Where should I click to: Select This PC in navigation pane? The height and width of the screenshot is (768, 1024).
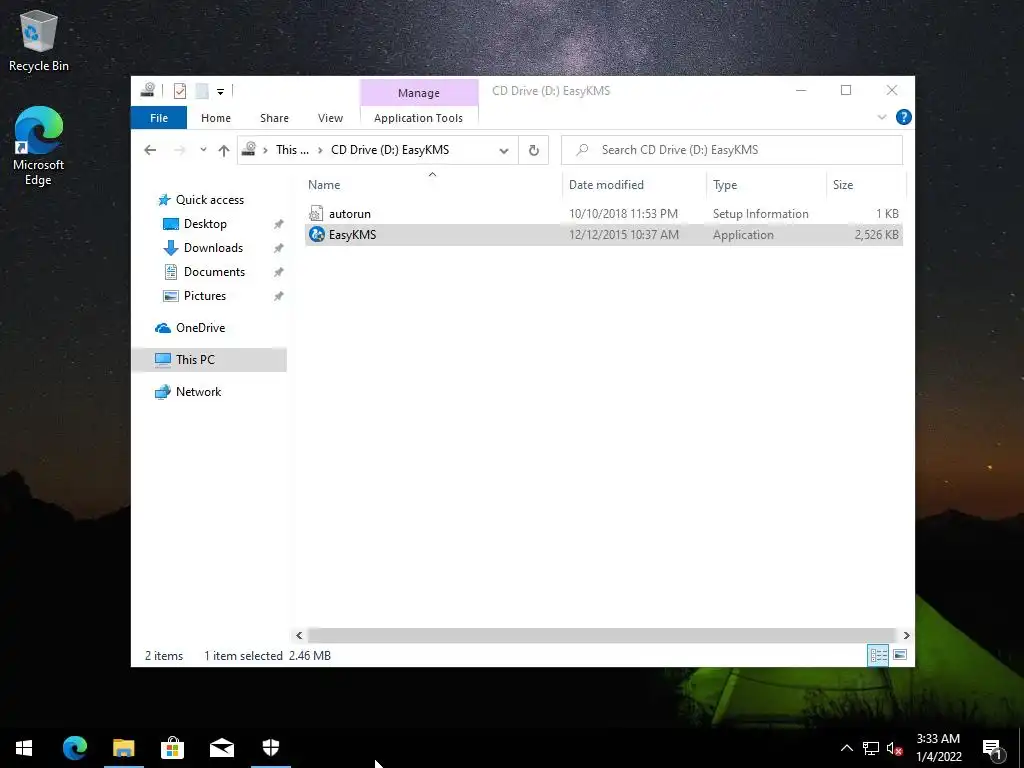pyautogui.click(x=209, y=360)
